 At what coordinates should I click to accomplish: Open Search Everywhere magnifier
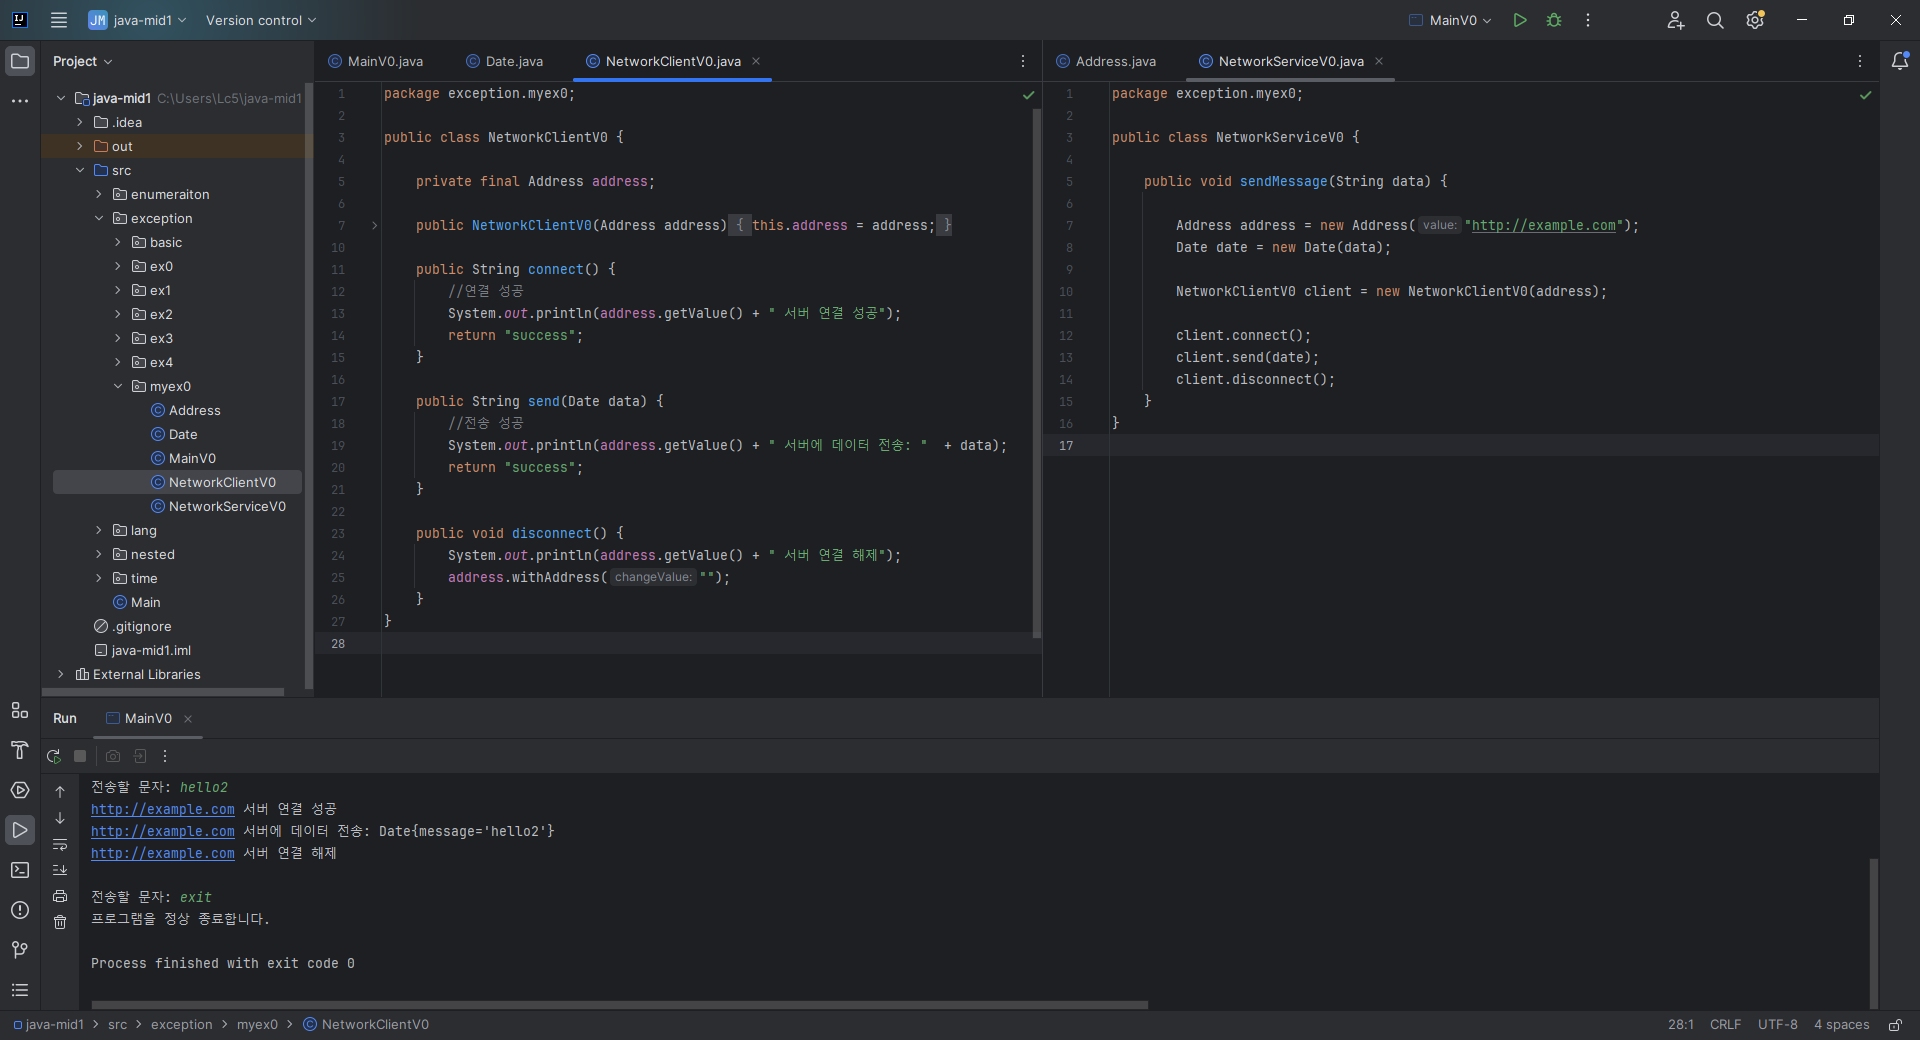(x=1715, y=20)
